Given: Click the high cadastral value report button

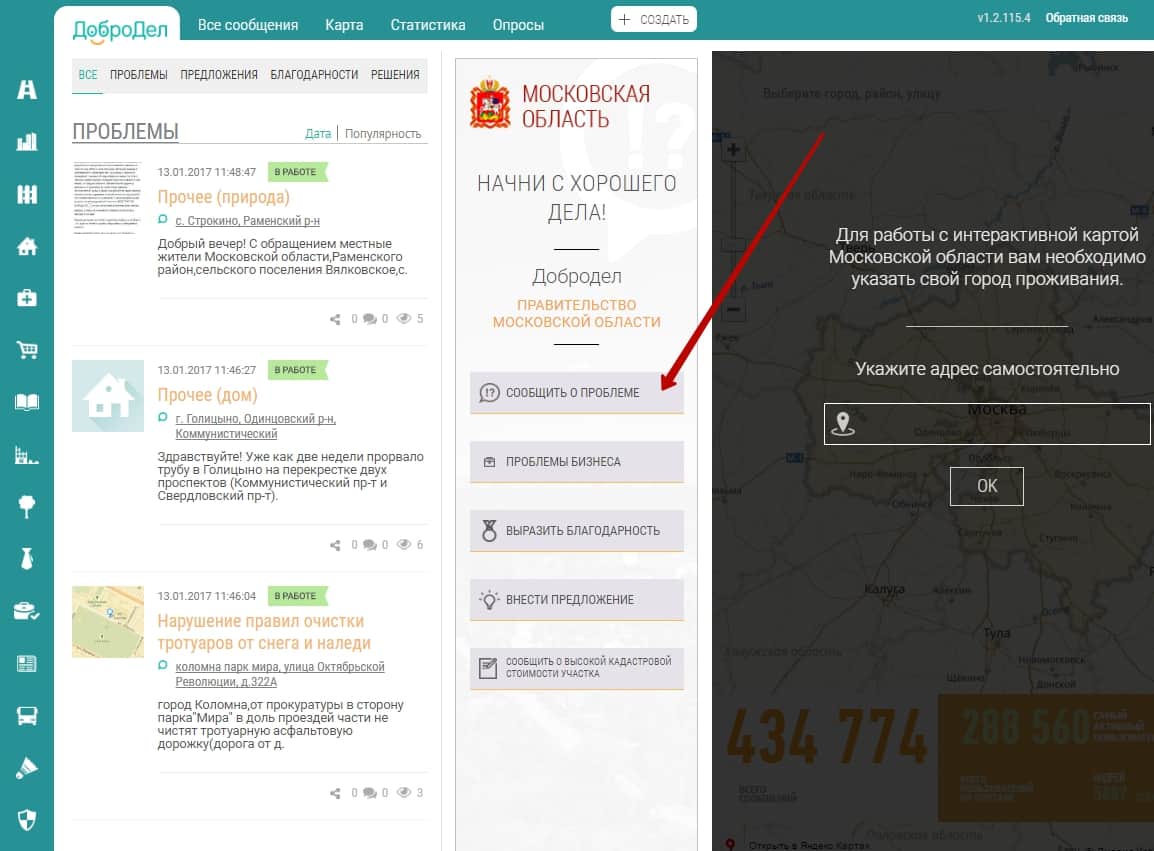Looking at the screenshot, I should (x=577, y=668).
